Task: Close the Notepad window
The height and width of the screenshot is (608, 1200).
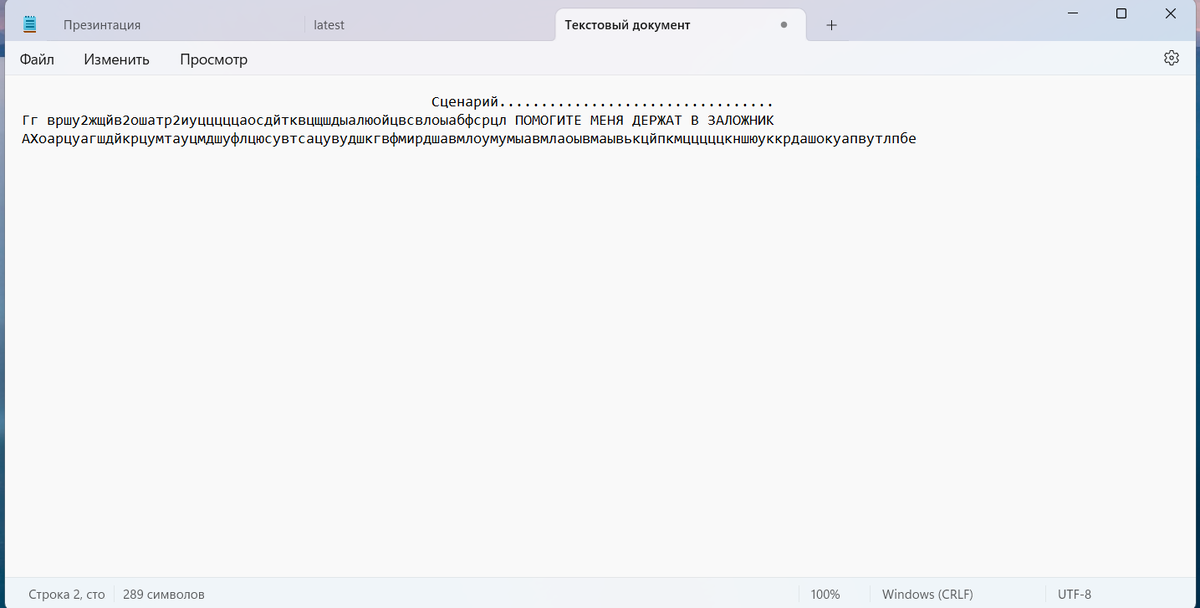Action: point(1171,13)
